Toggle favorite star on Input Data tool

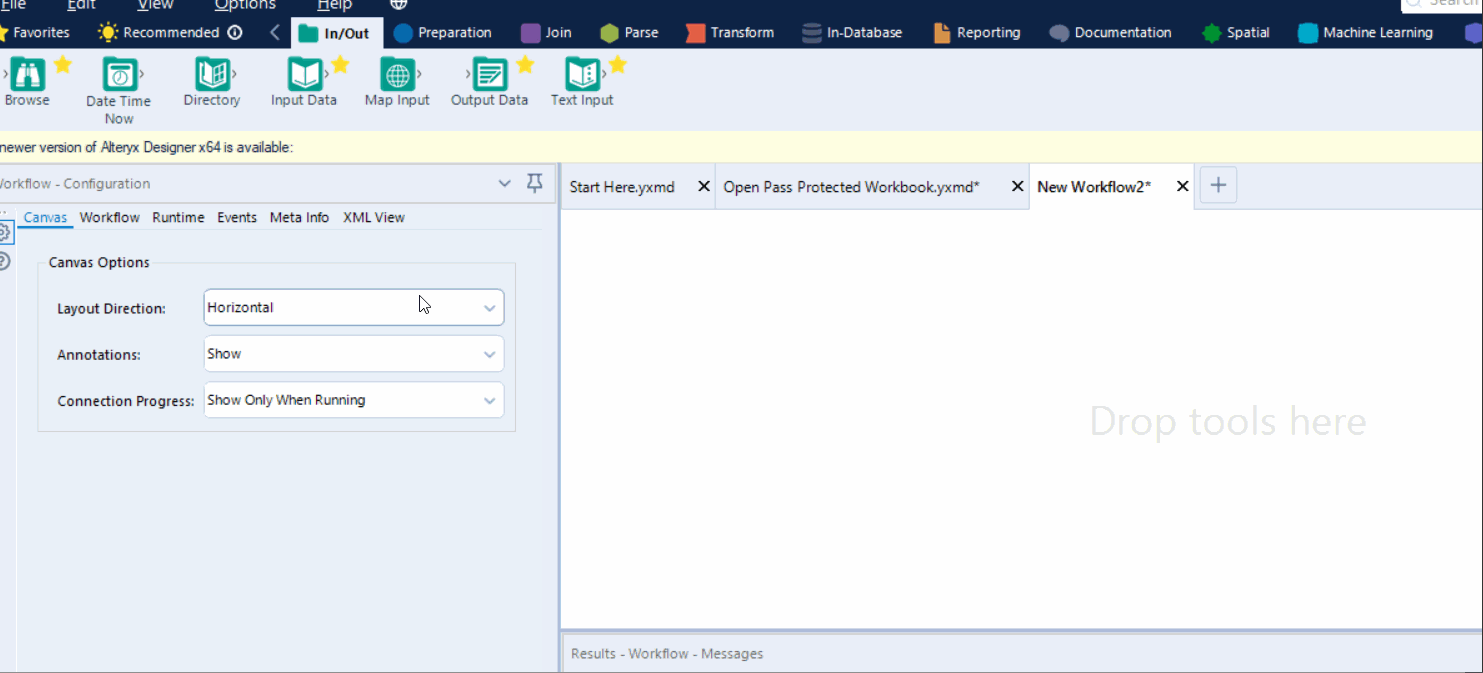[340, 65]
